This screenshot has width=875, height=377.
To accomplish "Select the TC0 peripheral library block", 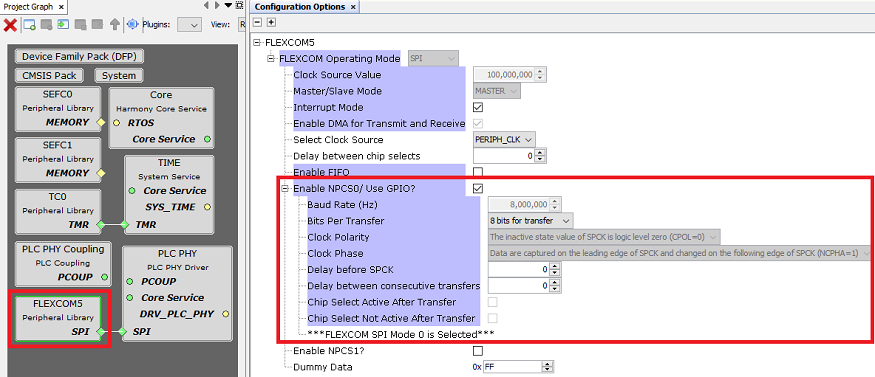I will pos(58,211).
